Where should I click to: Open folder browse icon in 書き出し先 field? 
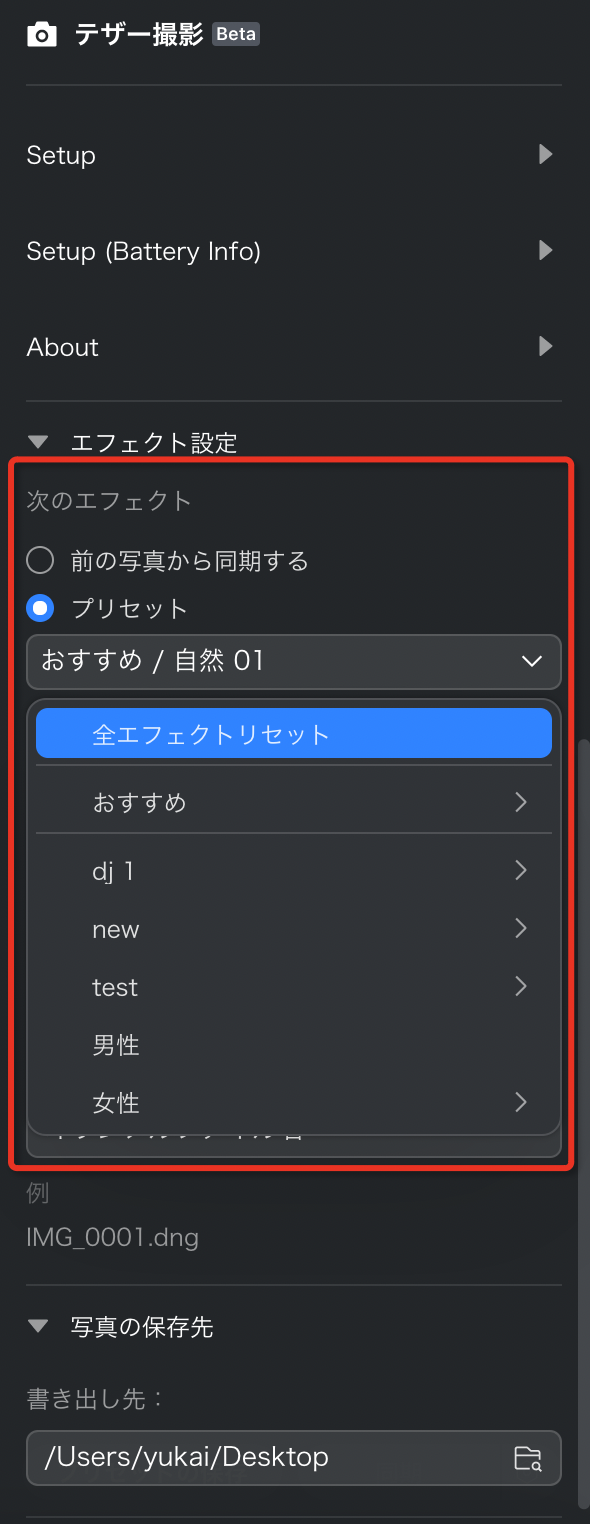click(528, 1458)
